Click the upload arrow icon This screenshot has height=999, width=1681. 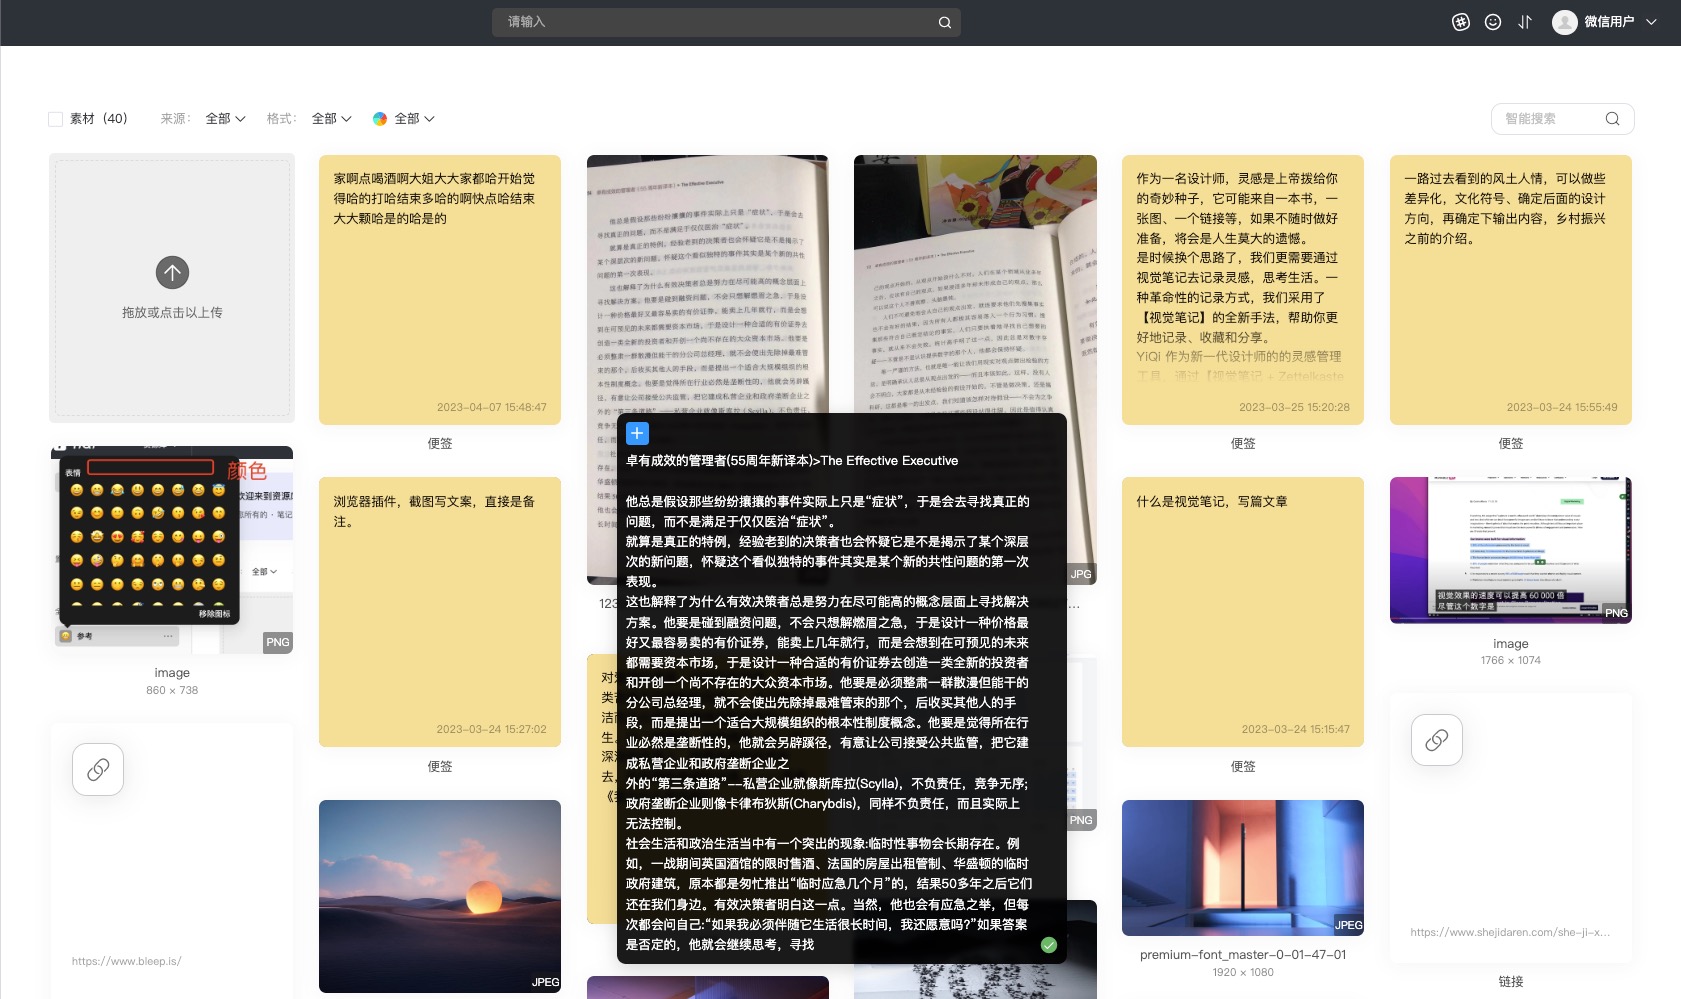click(x=172, y=272)
